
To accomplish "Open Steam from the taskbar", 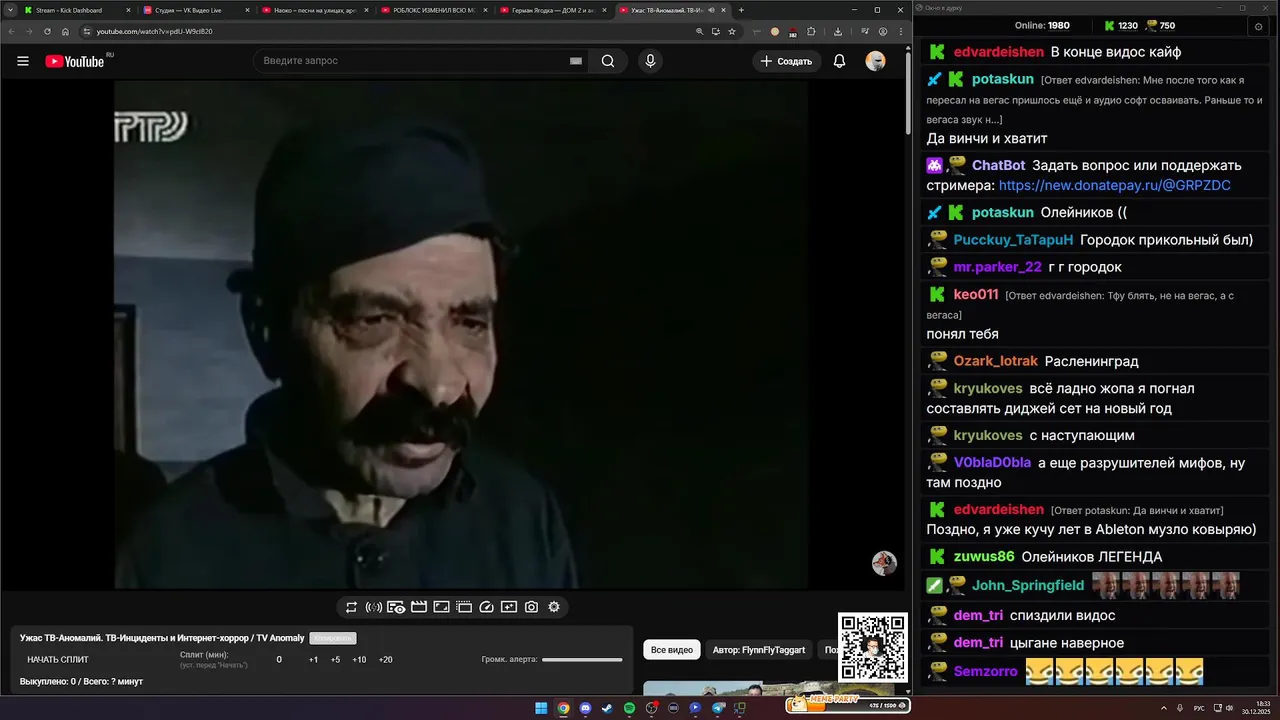I will tap(607, 708).
